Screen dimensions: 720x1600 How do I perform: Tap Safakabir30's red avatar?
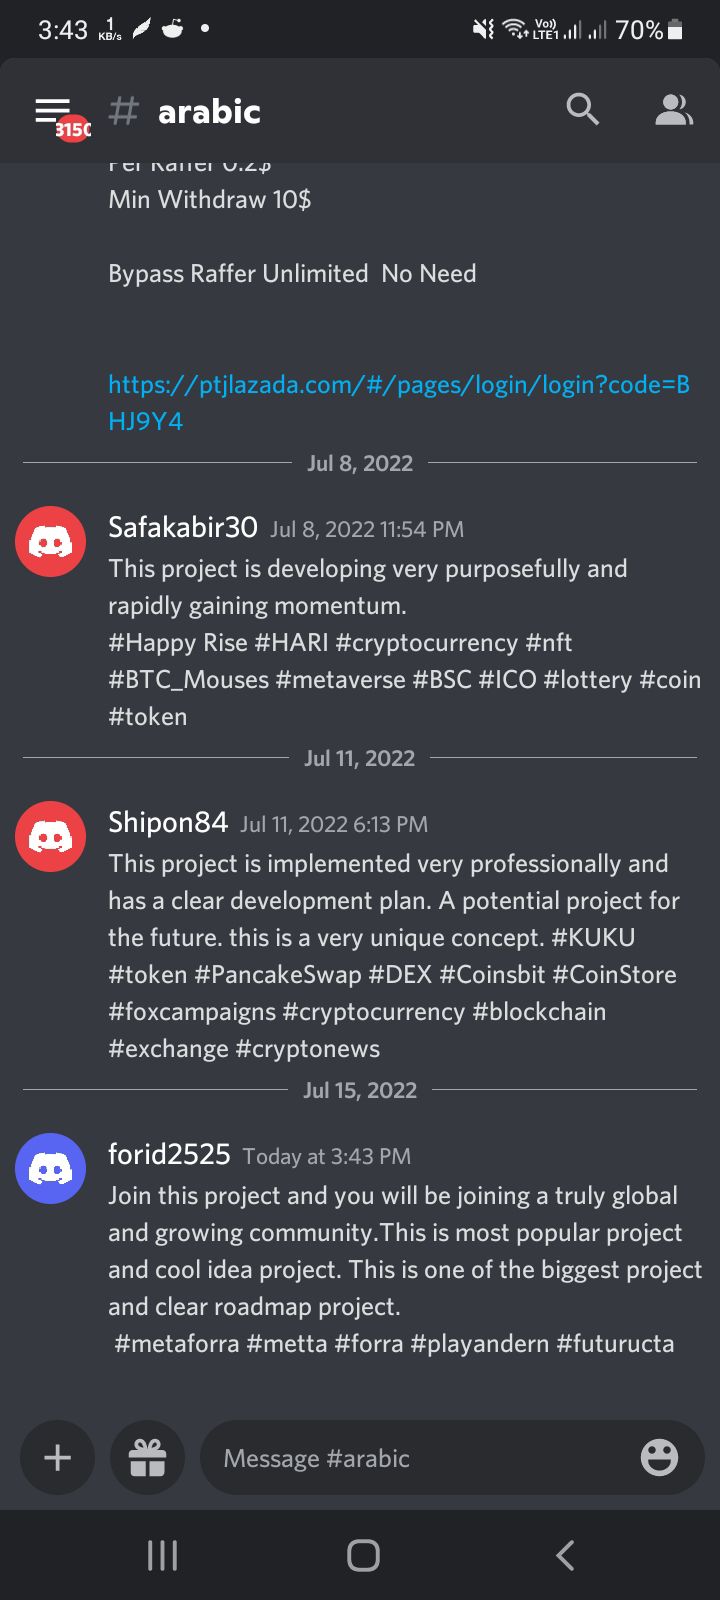(50, 542)
